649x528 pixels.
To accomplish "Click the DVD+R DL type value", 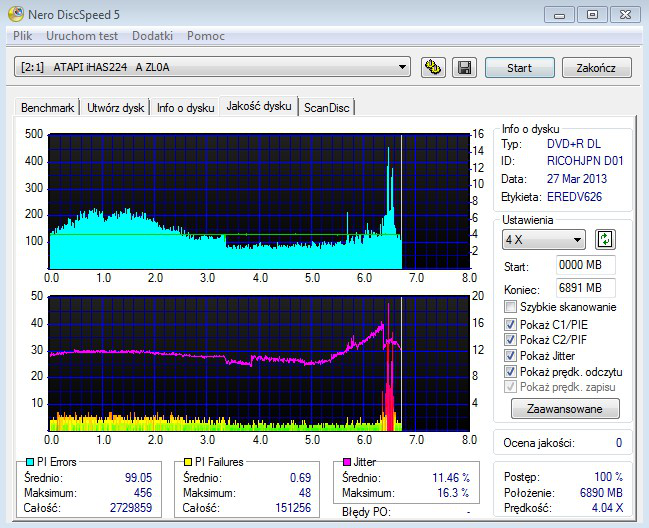I will click(573, 144).
